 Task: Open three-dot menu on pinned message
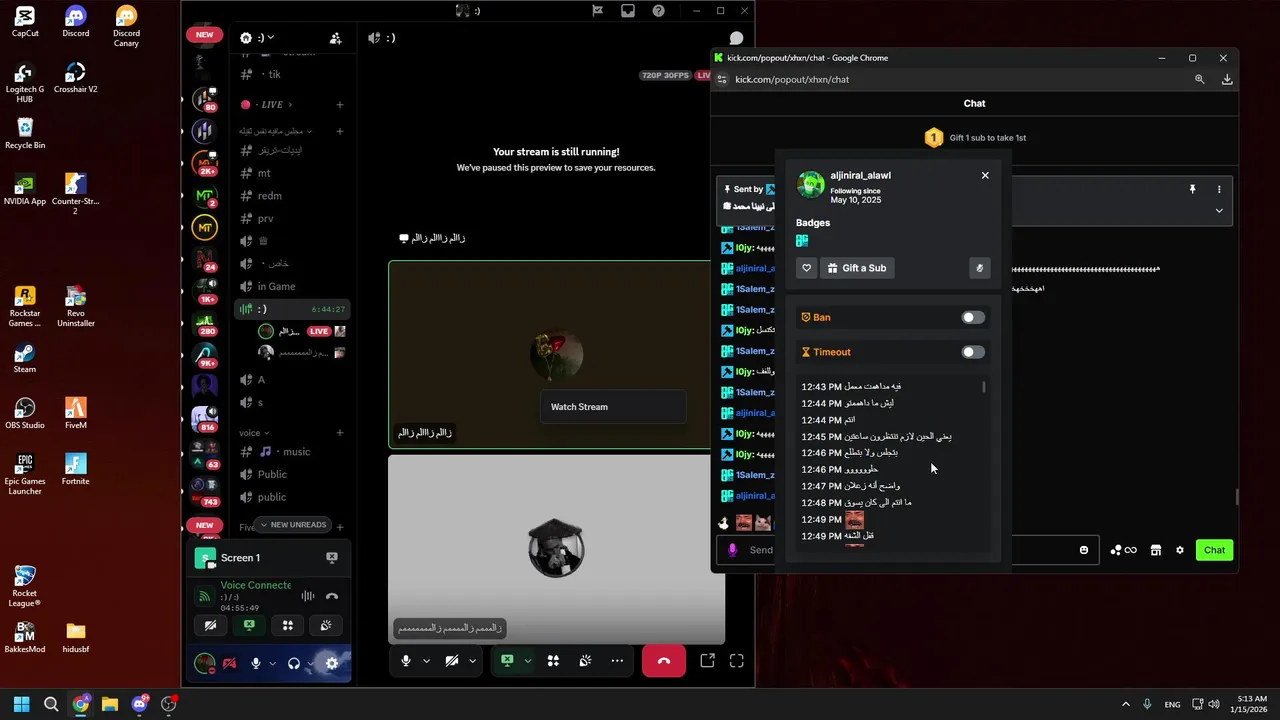(x=1219, y=189)
